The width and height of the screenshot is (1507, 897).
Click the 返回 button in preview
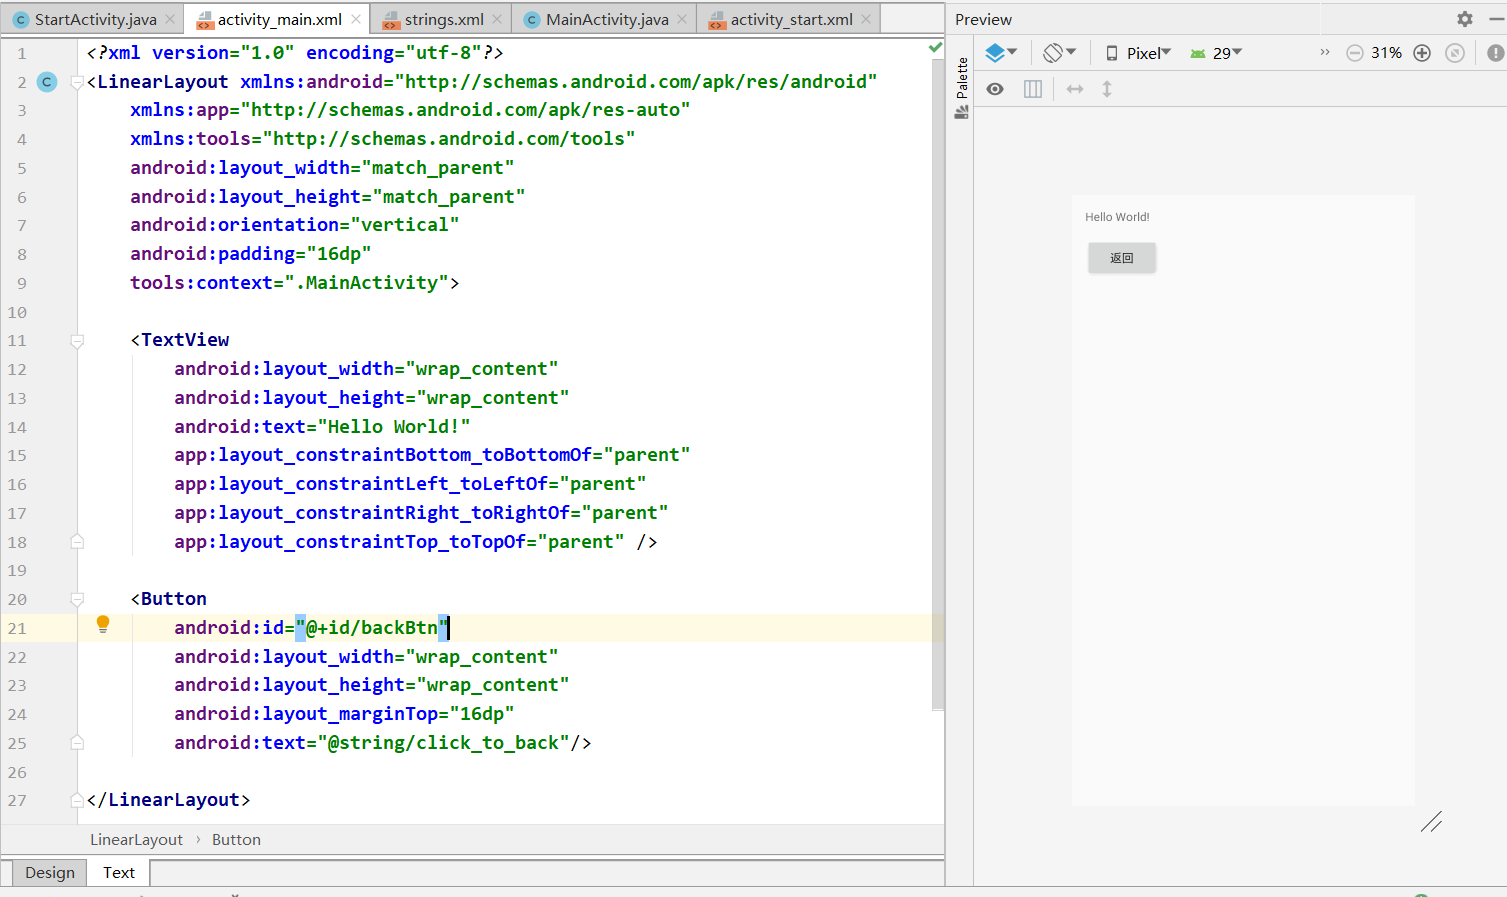[x=1122, y=258]
